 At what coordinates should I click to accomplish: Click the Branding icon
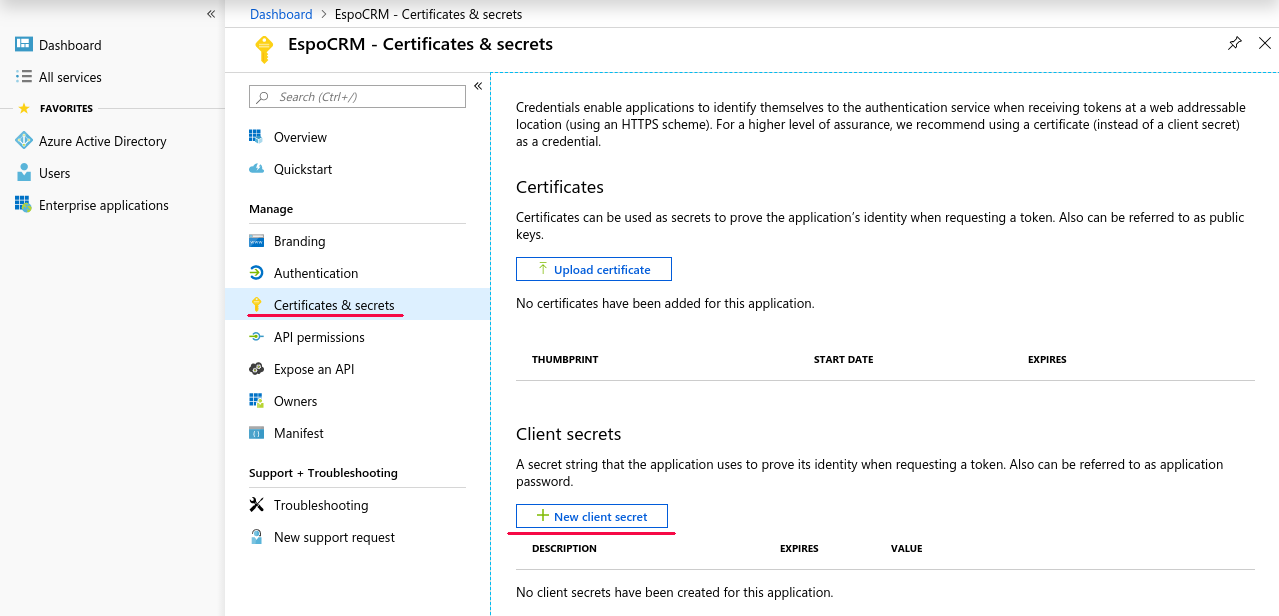click(256, 241)
